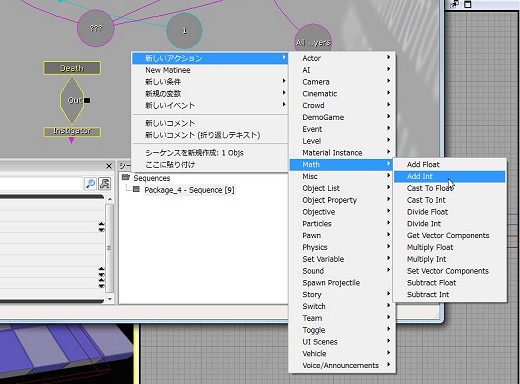Expand the Material Instance category
The image size is (520, 384).
[x=342, y=153]
